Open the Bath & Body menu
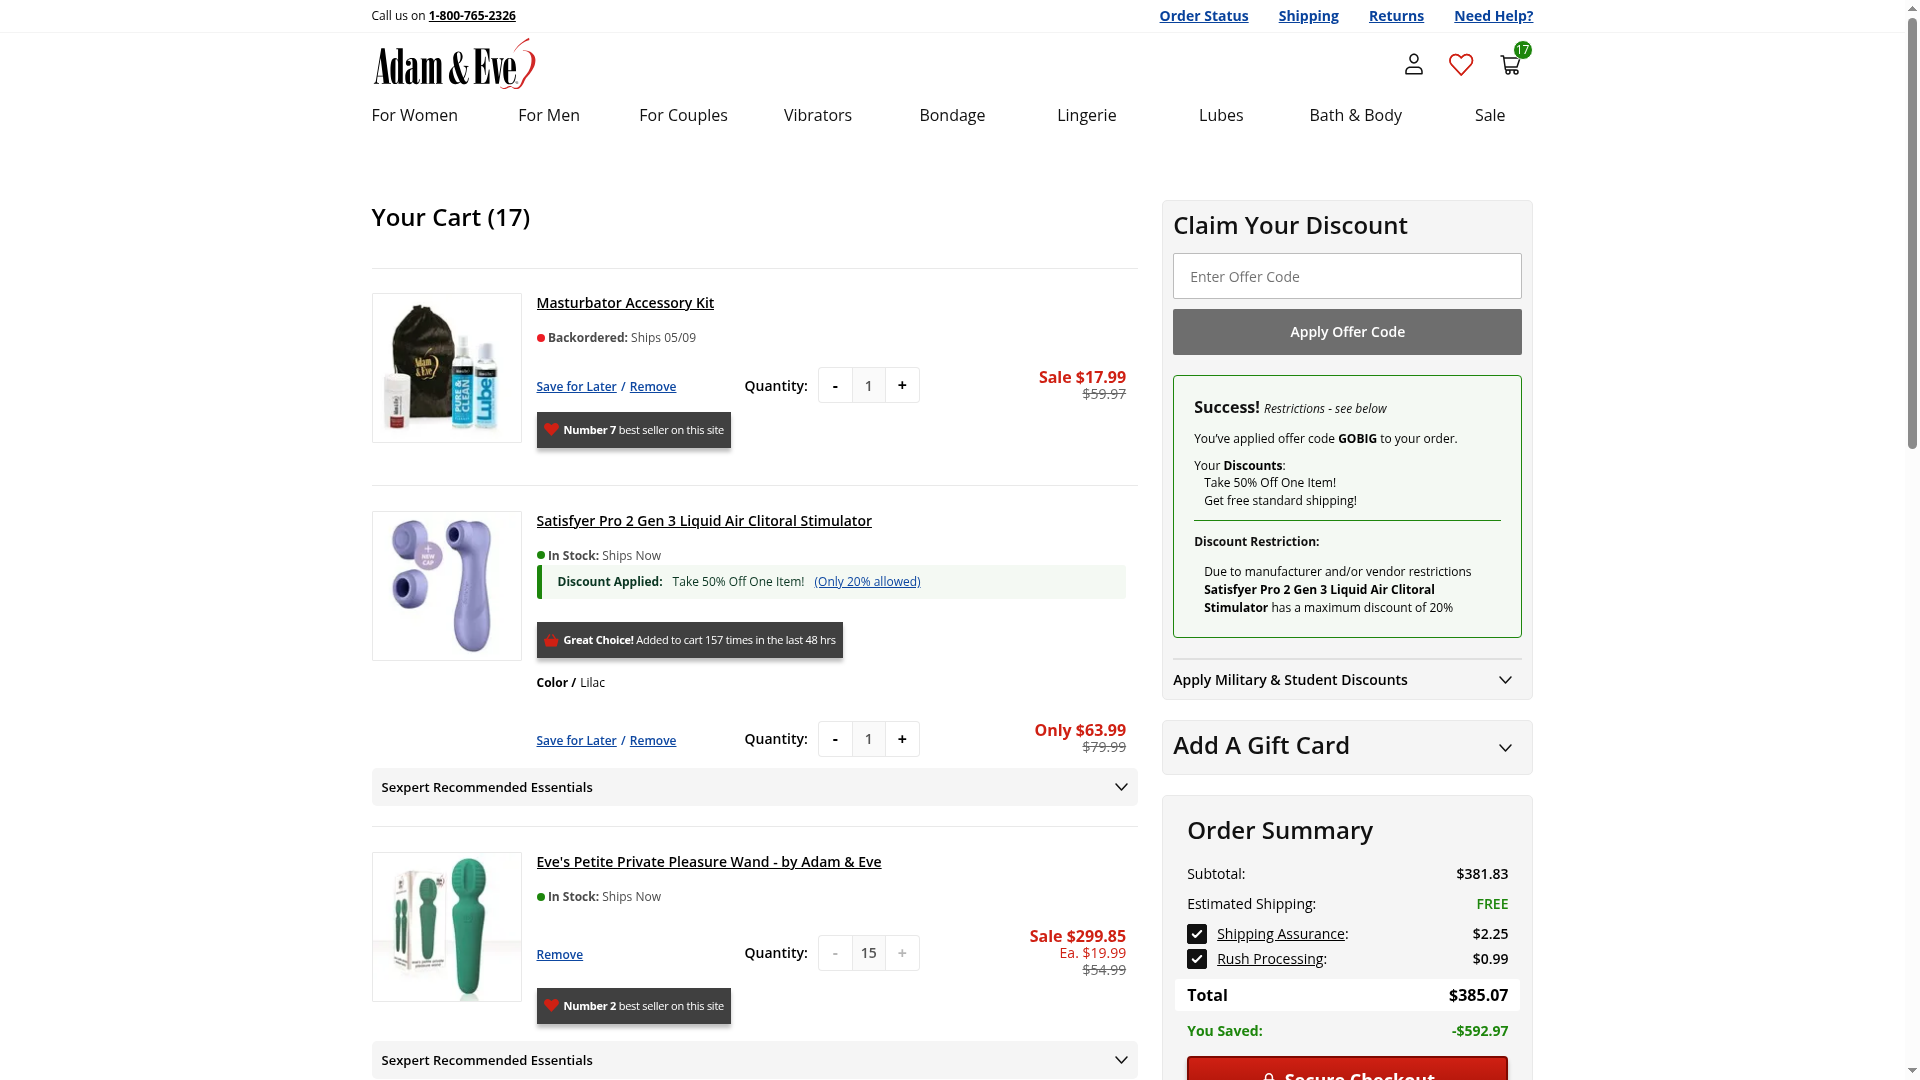The height and width of the screenshot is (1080, 1920). tap(1355, 115)
